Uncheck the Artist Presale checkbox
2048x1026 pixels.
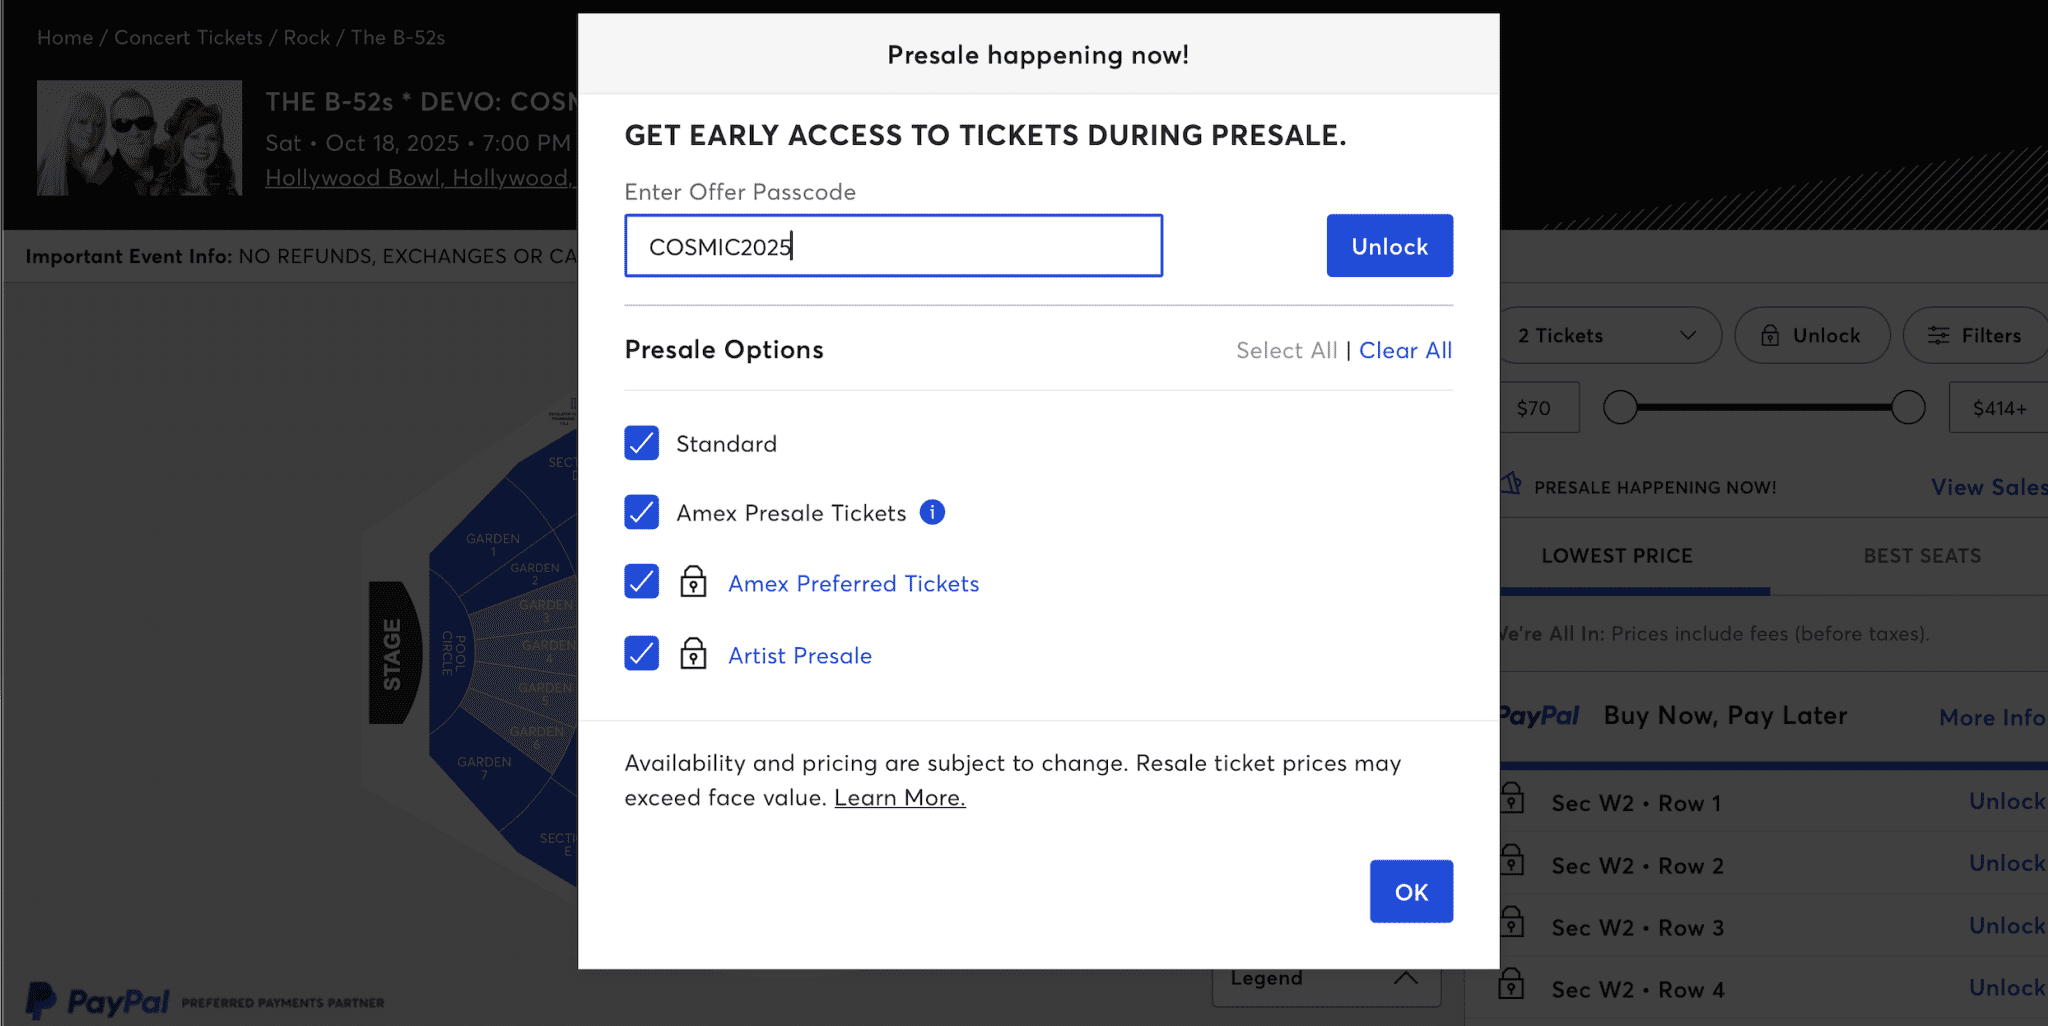tap(642, 654)
